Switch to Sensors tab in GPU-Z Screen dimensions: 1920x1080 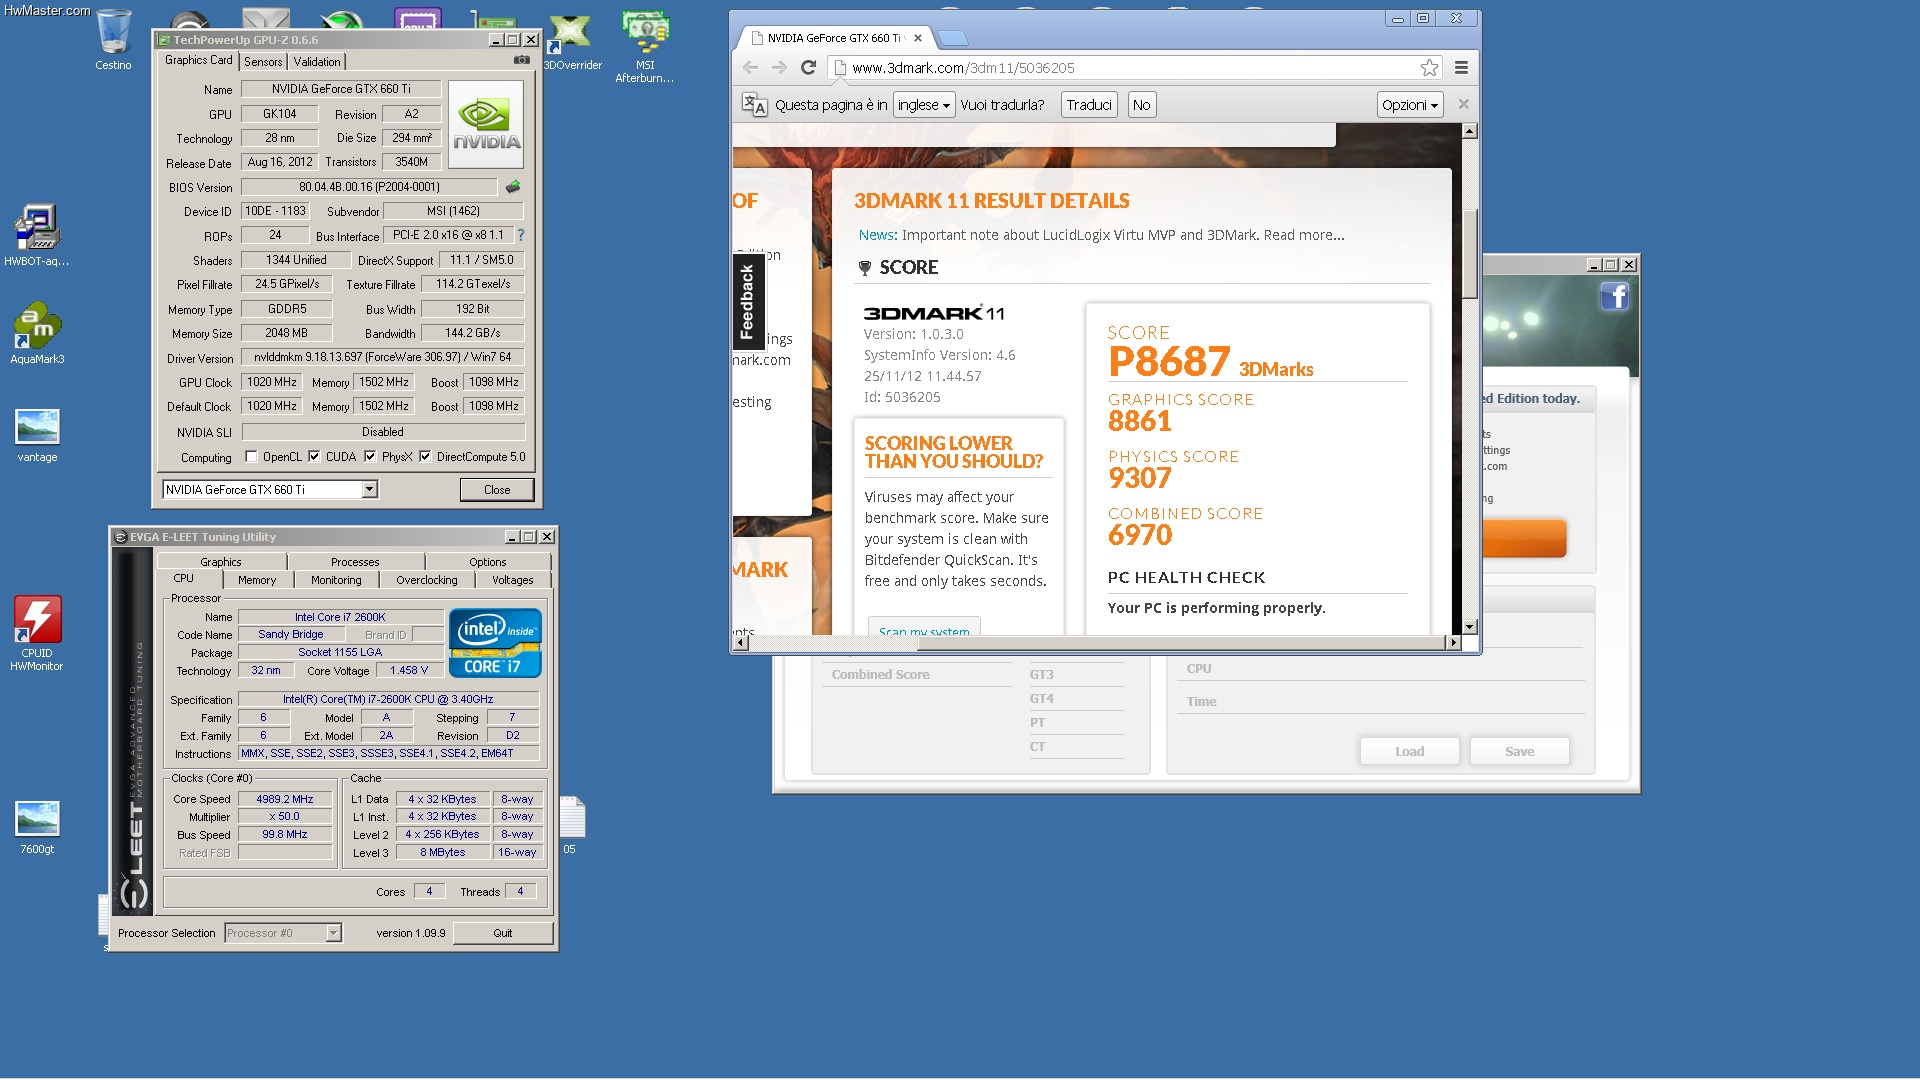click(263, 61)
